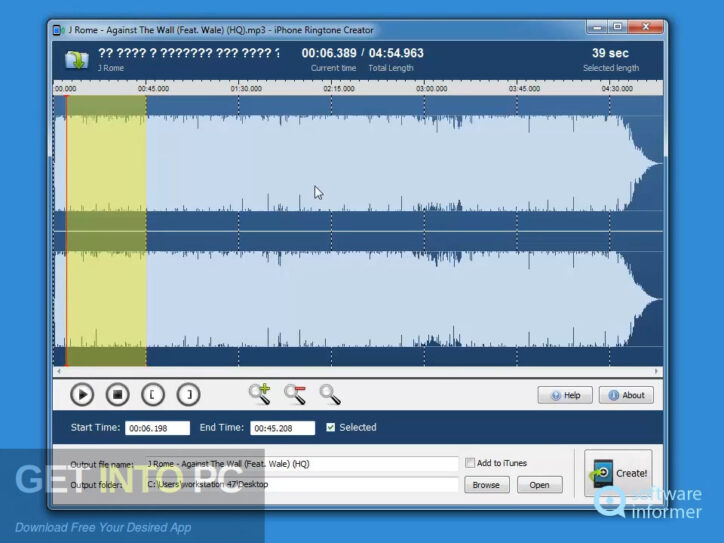724x543 pixels.
Task: Start playback with the Play button
Action: coord(82,395)
